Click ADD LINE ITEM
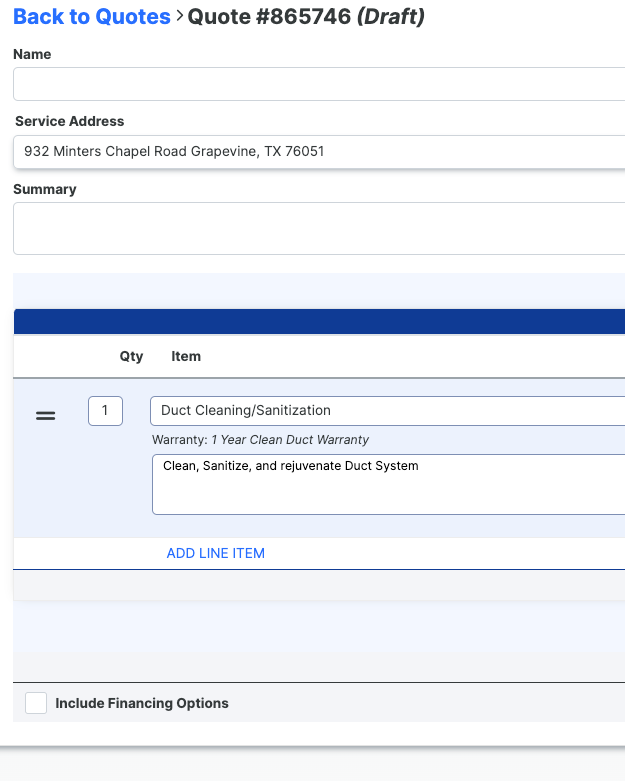The width and height of the screenshot is (625, 781). [x=216, y=553]
